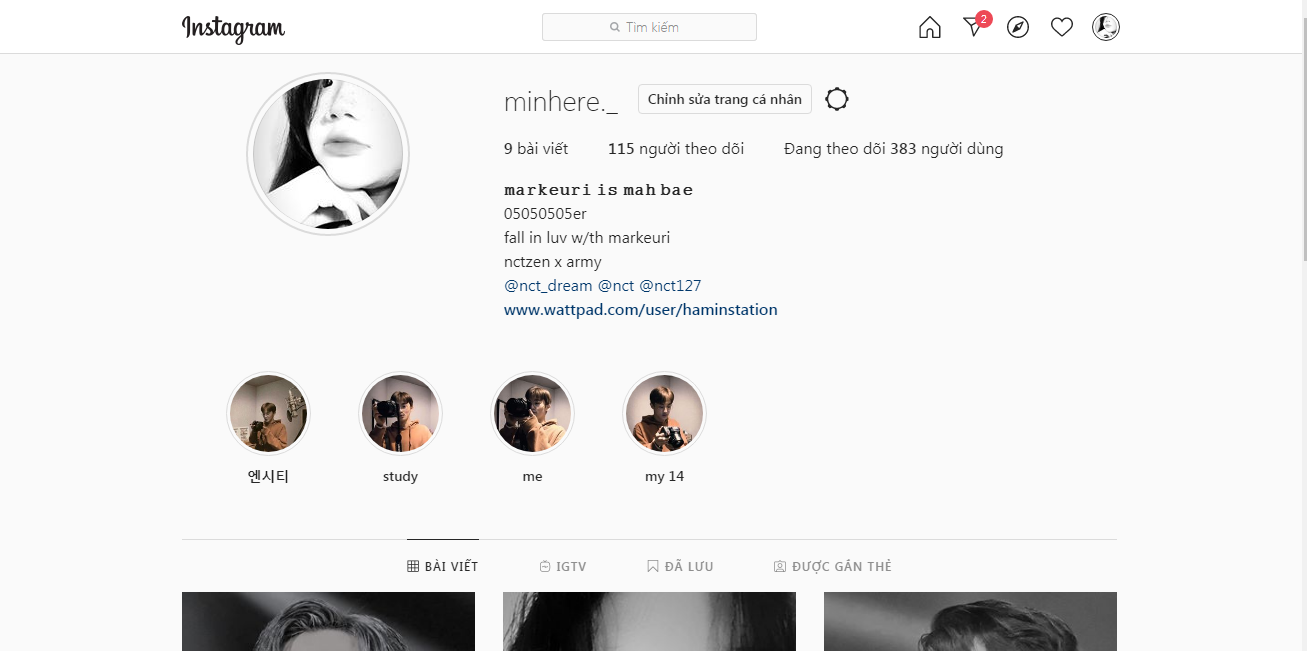Switch to the IGTV tab
Viewport: 1307px width, 651px height.
click(563, 566)
